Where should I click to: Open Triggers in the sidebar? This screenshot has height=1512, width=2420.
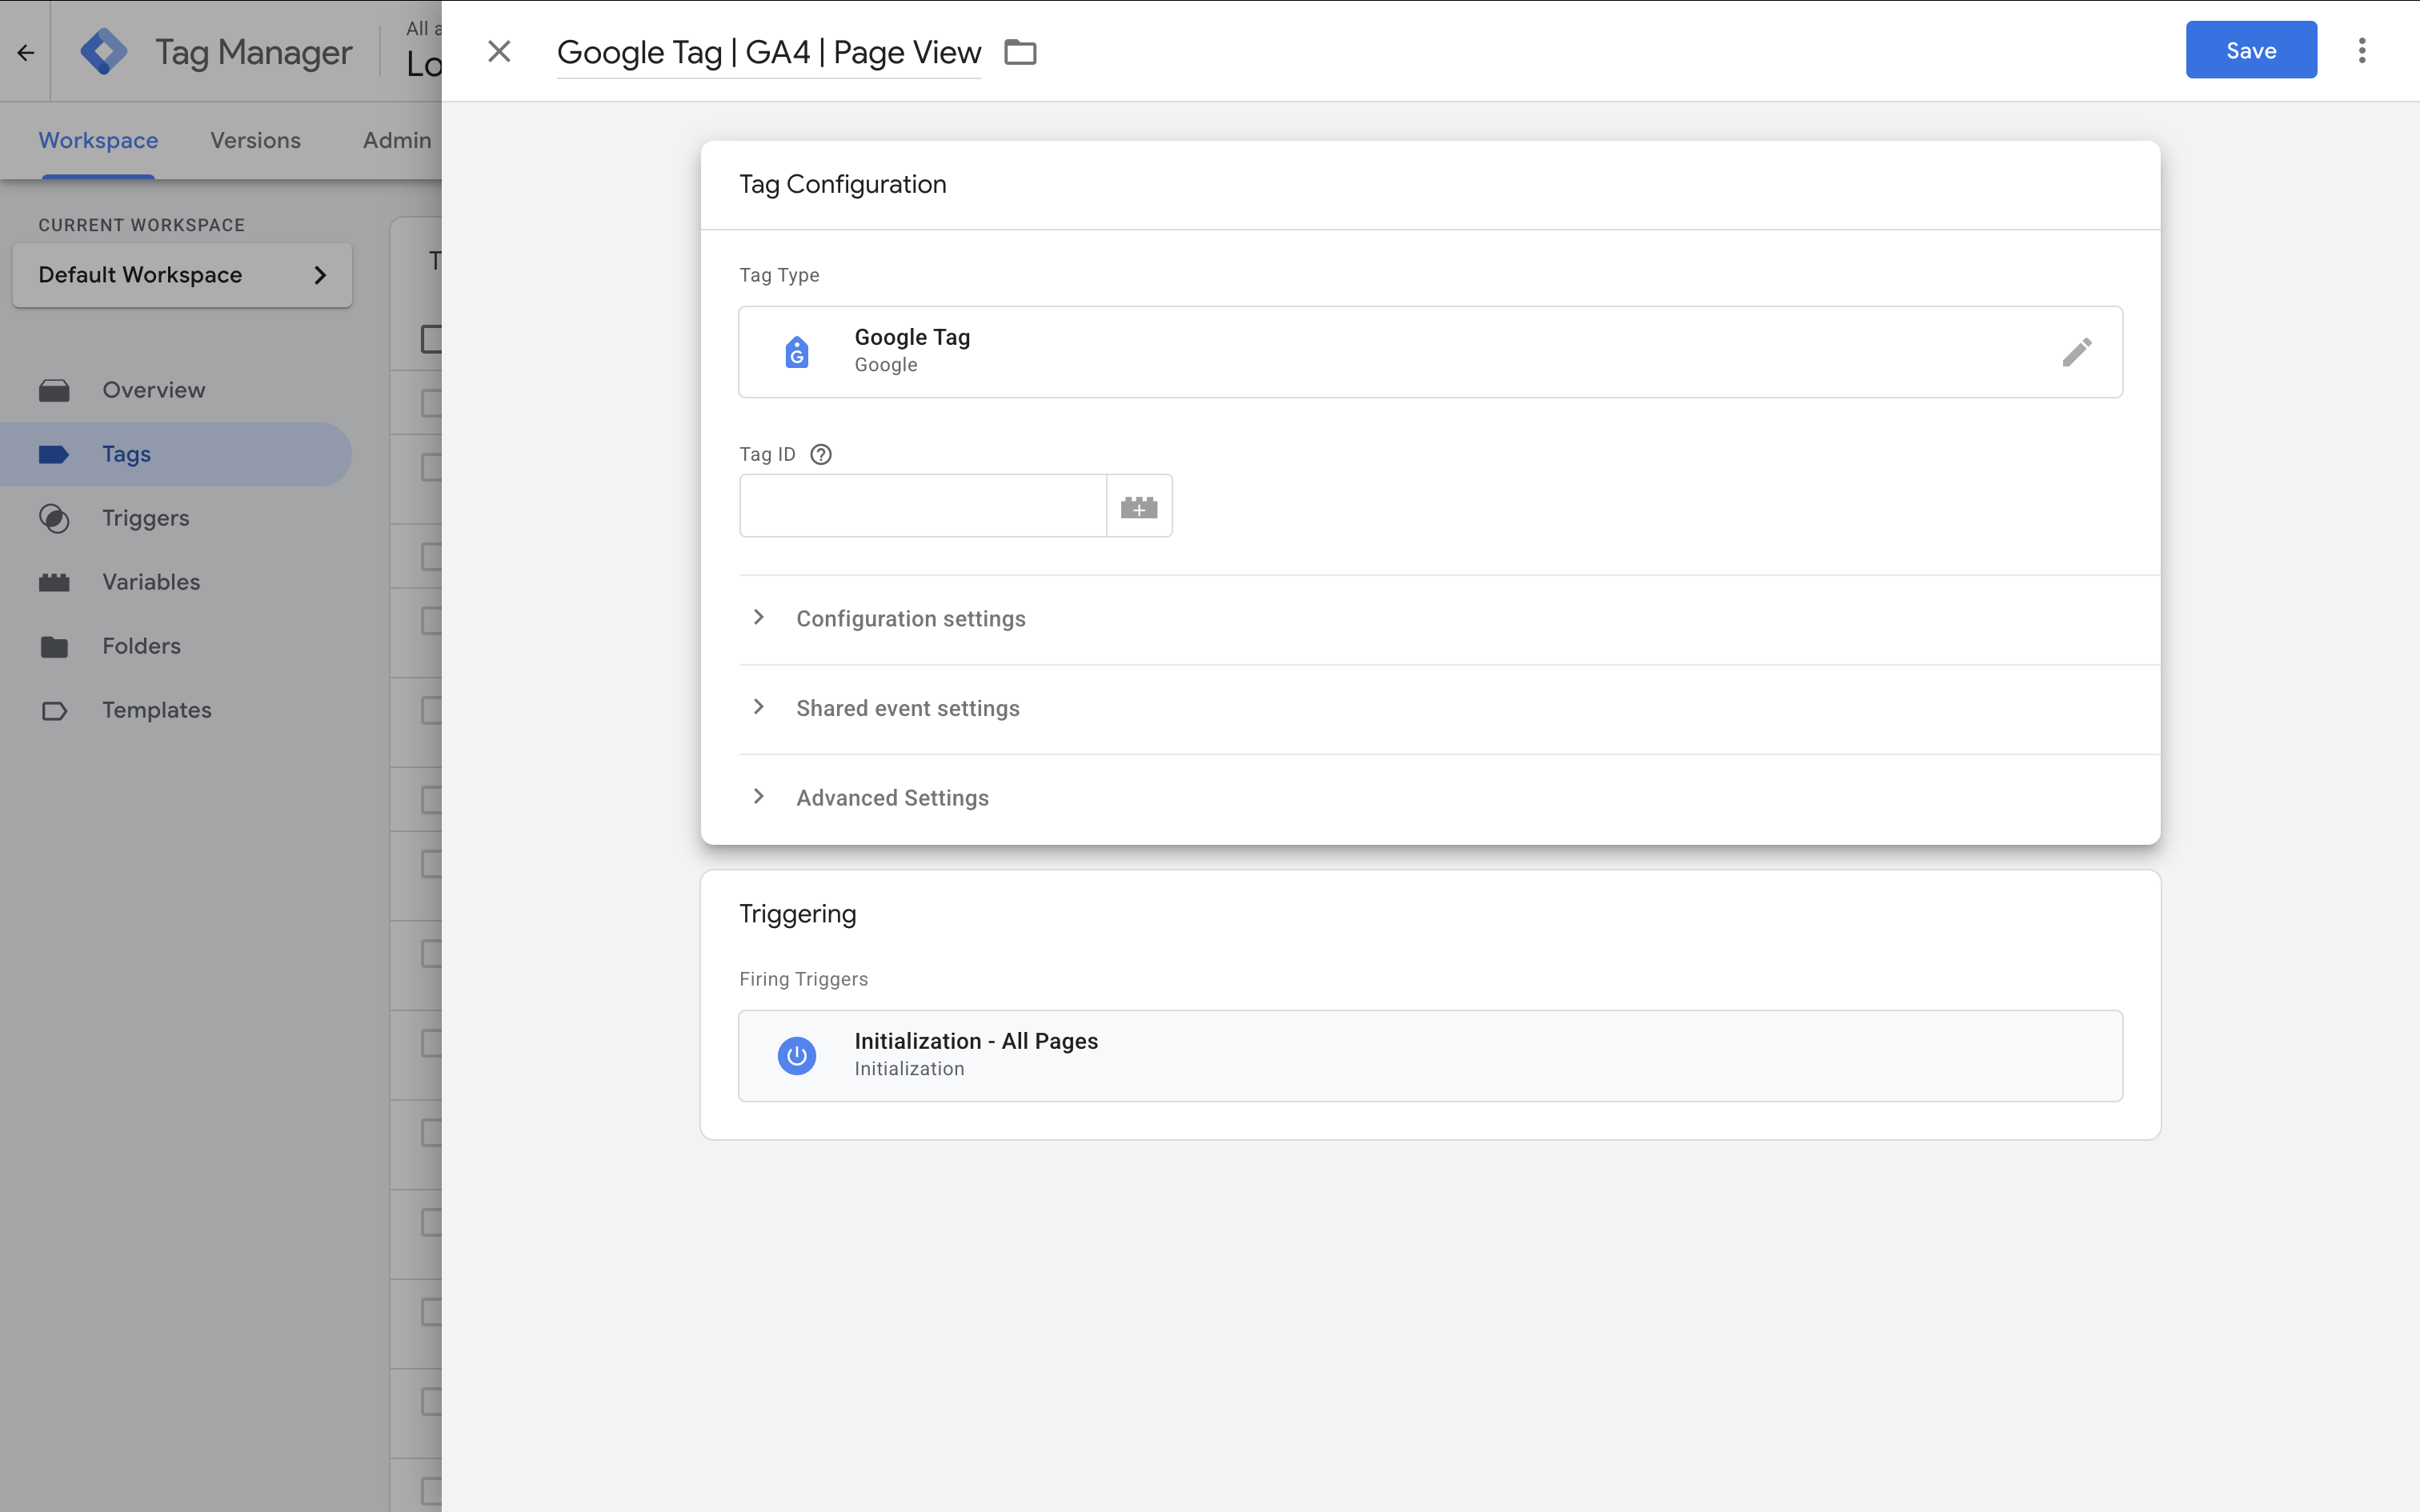[176, 518]
